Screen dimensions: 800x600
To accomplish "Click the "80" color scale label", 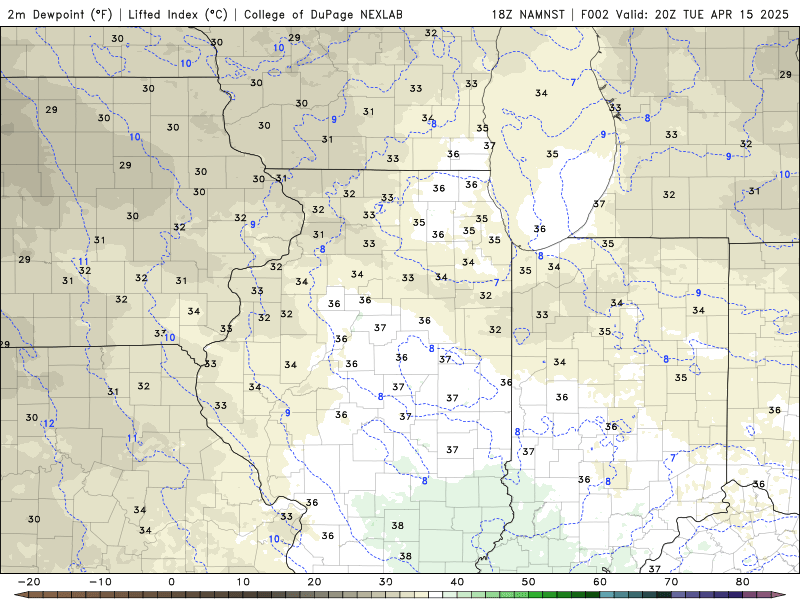I will tap(743, 582).
